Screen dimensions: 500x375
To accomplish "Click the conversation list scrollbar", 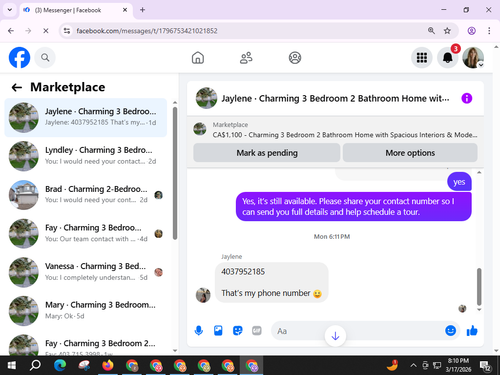I will click(x=175, y=173).
